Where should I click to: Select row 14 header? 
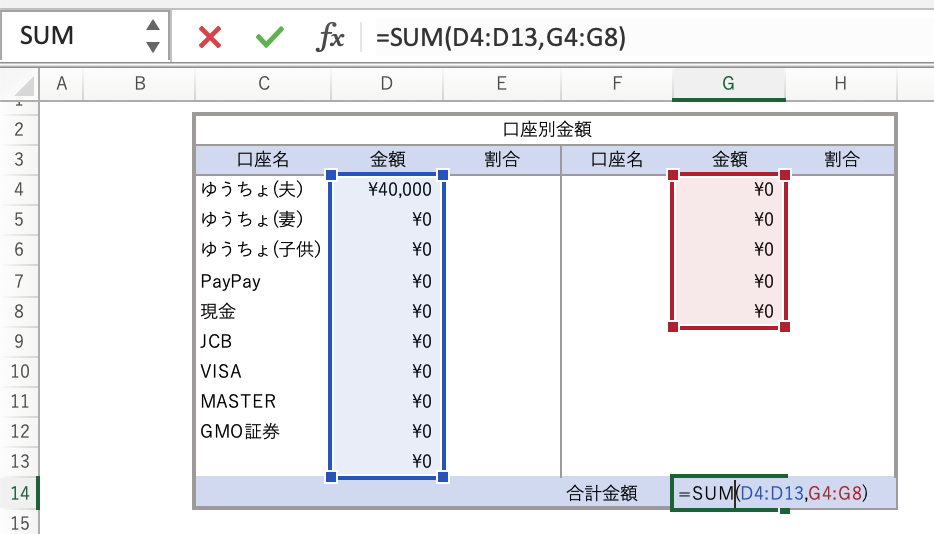20,493
